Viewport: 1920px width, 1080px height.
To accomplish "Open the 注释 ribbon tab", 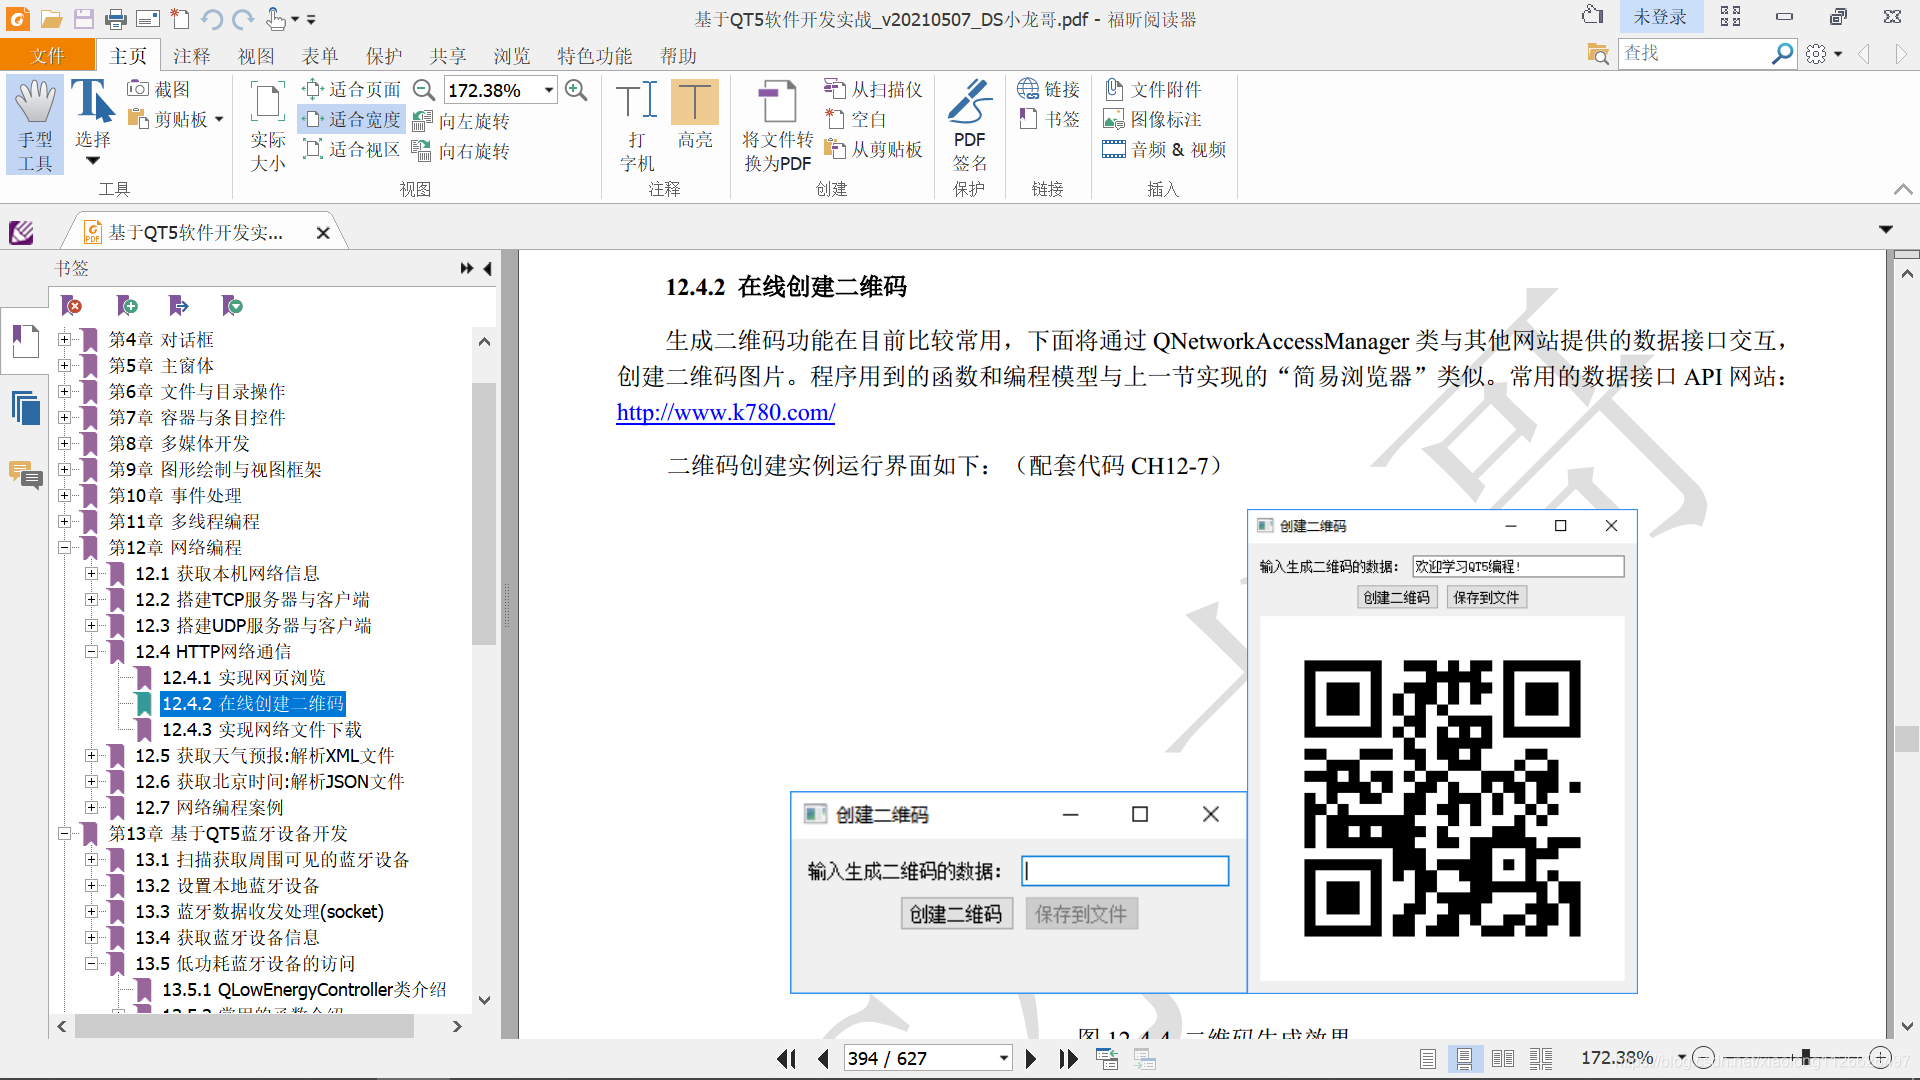I will (191, 56).
